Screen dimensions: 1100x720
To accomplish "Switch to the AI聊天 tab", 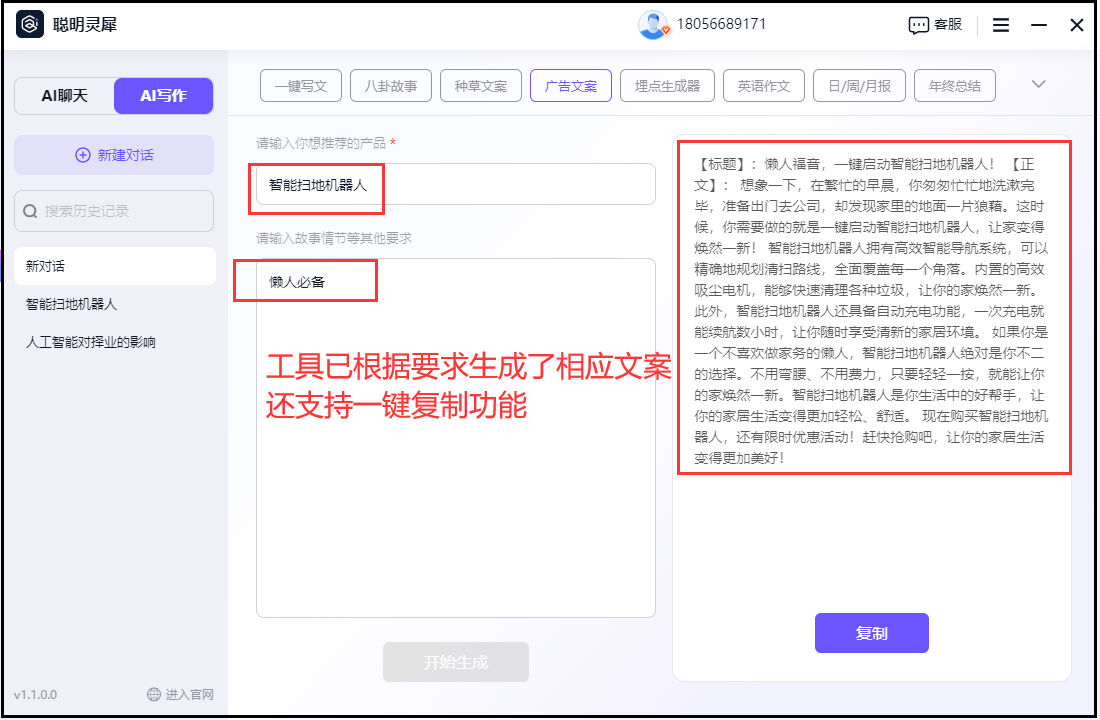I will pyautogui.click(x=64, y=95).
